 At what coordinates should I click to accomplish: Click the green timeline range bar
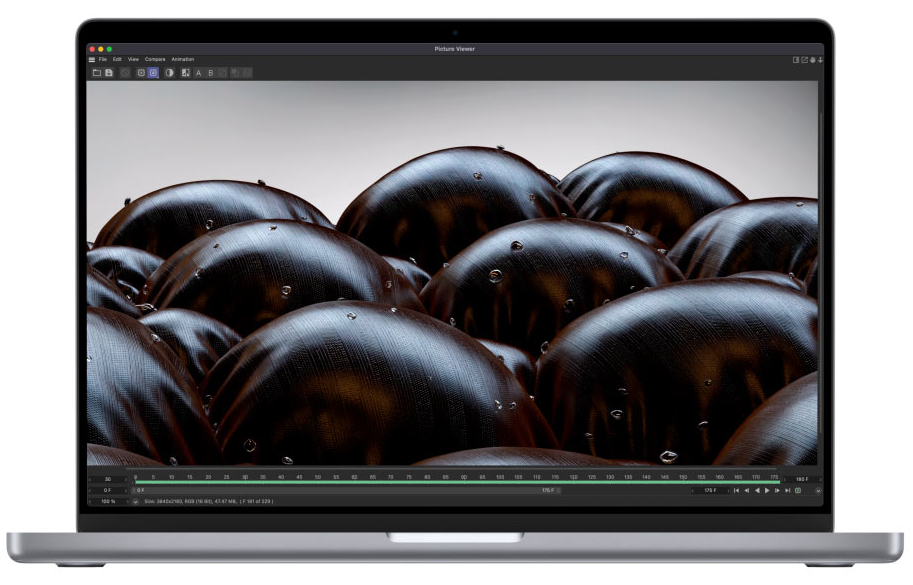[457, 483]
